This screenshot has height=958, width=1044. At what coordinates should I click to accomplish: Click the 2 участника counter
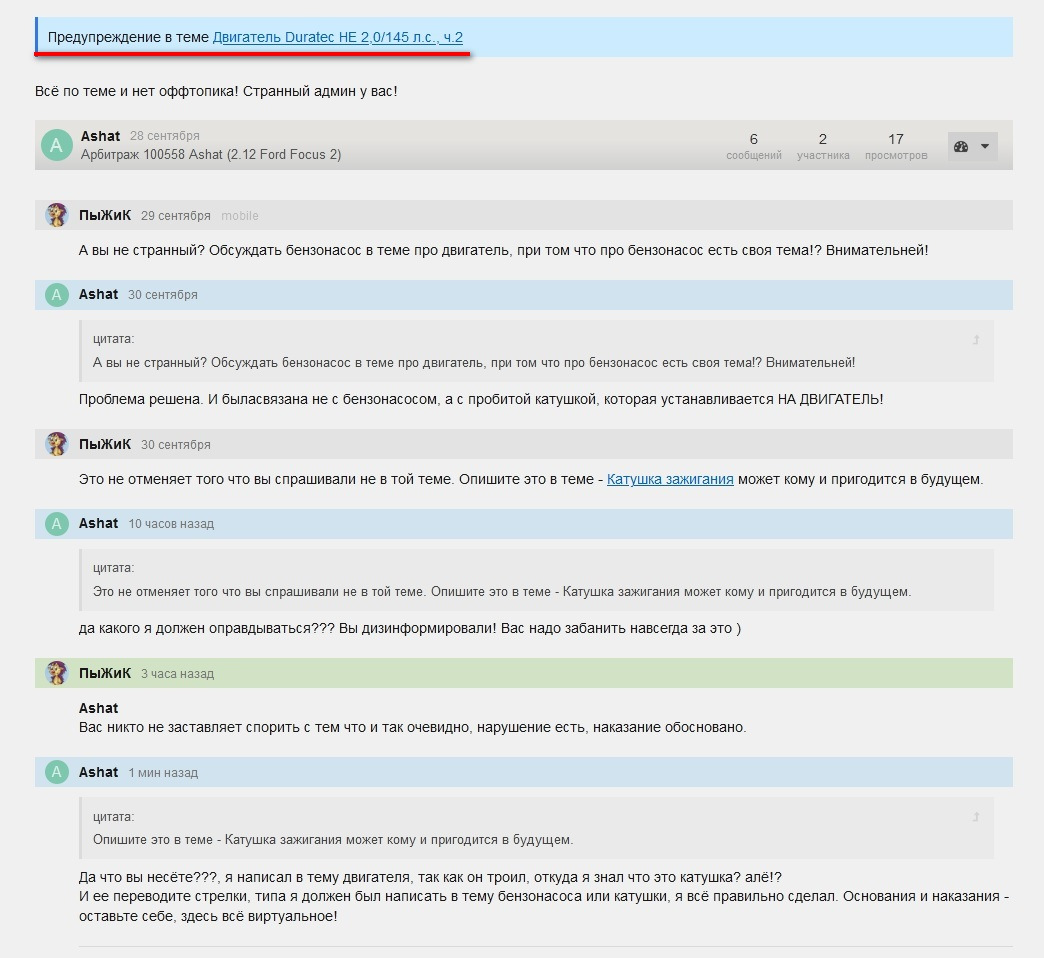click(823, 146)
